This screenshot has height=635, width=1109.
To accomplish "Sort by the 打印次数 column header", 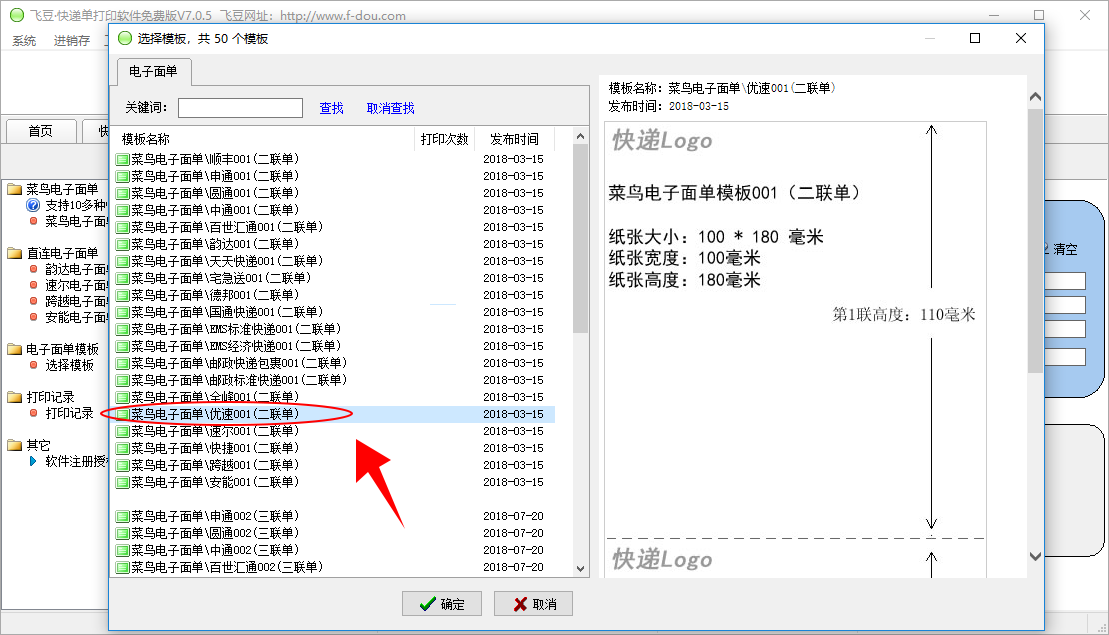I will [444, 139].
